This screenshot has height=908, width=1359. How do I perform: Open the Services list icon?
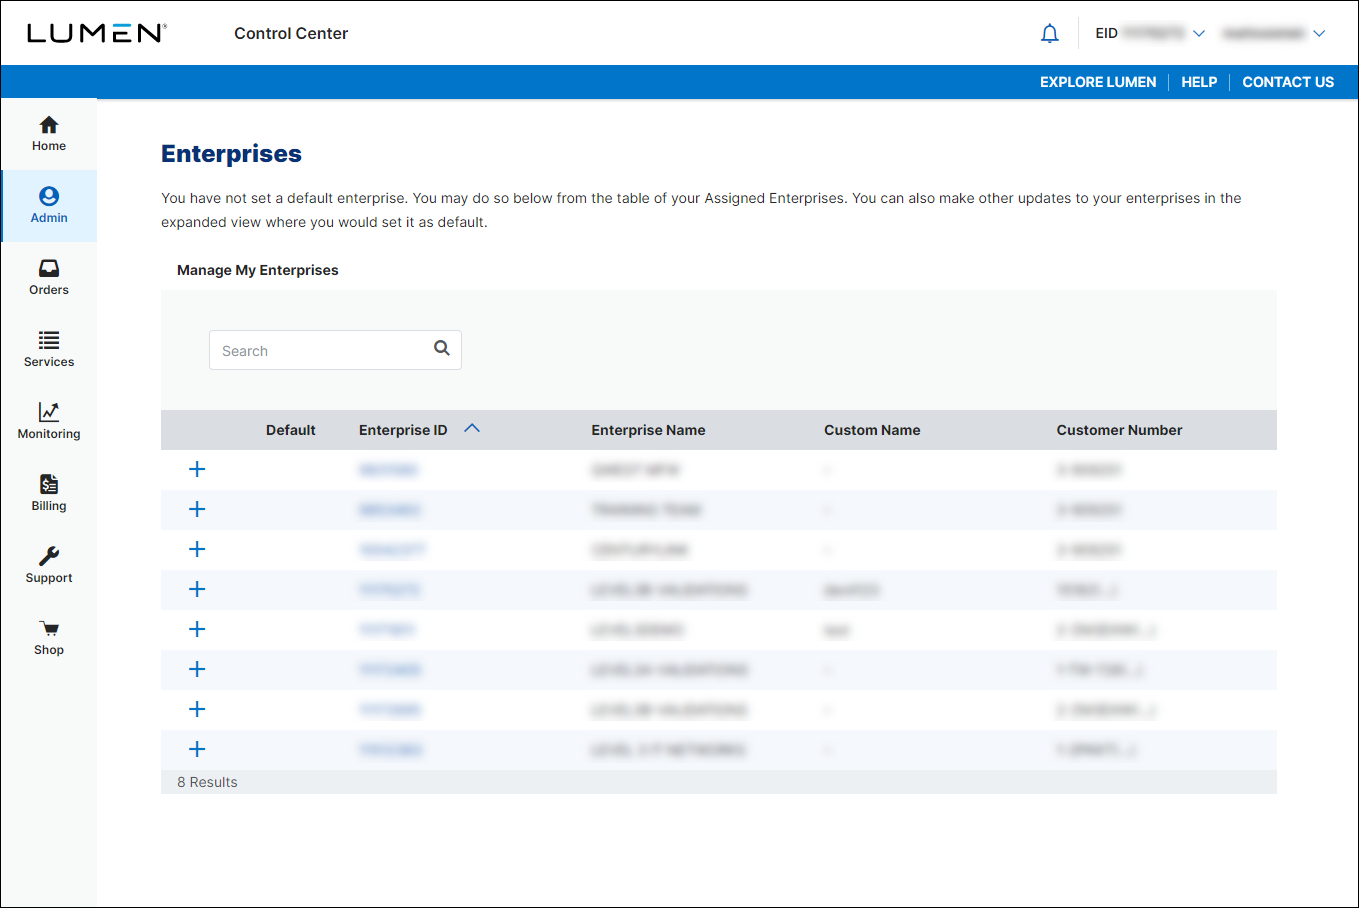point(49,340)
